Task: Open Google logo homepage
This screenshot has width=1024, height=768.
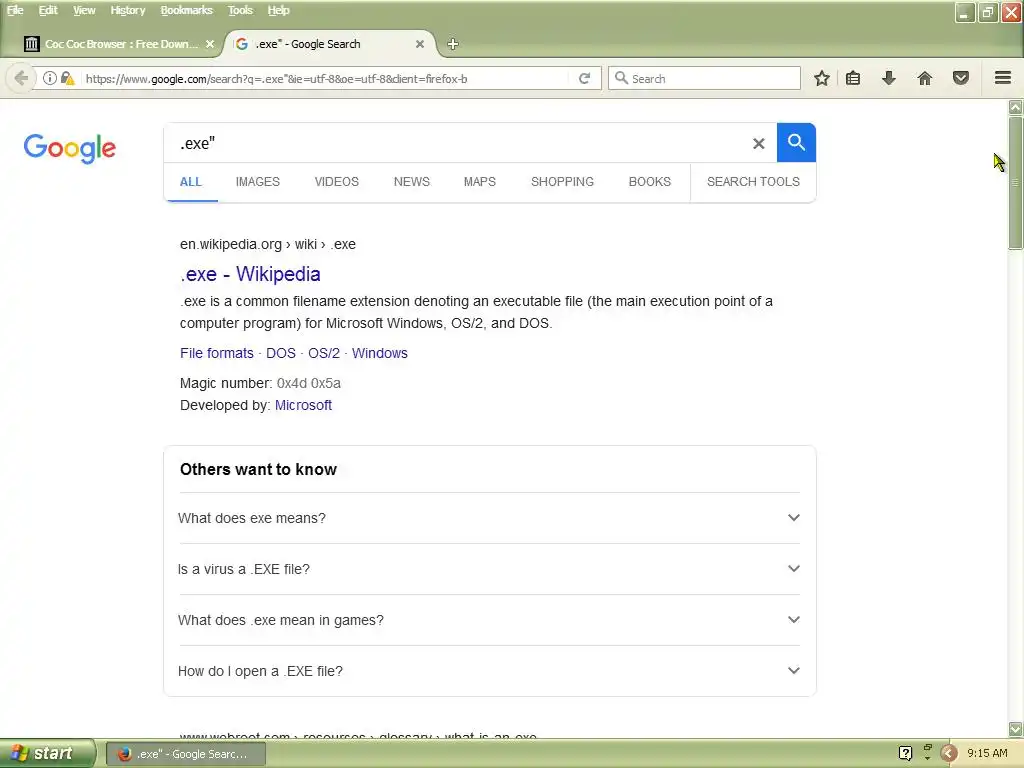Action: pos(70,149)
